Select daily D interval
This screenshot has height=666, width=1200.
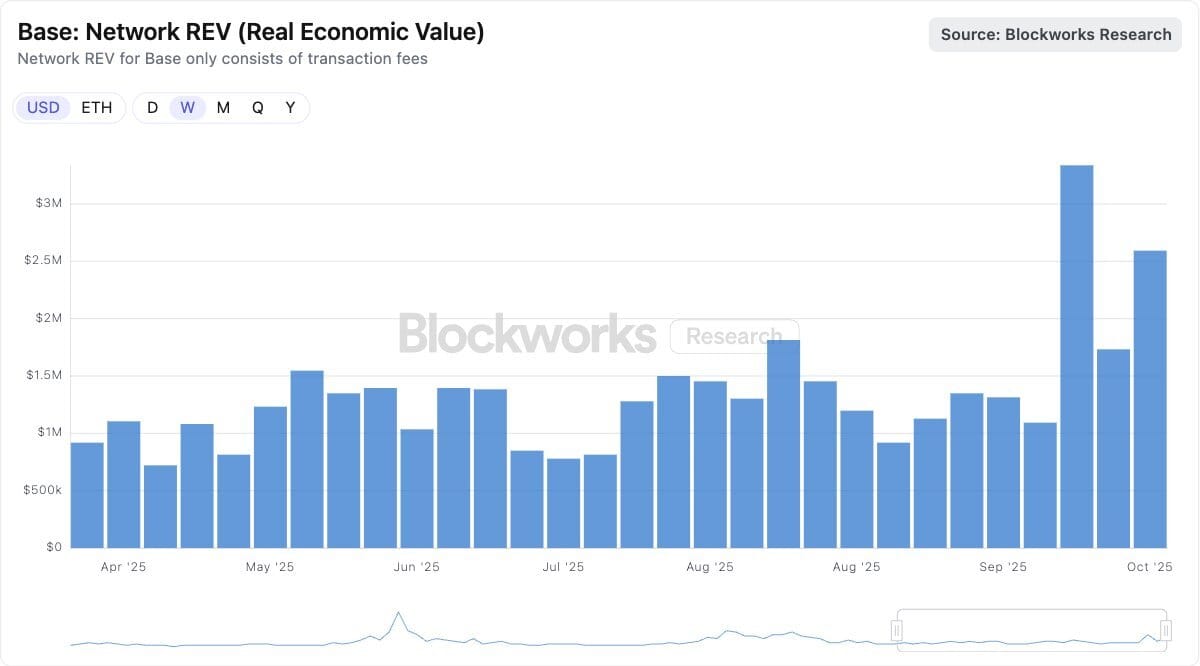pos(152,108)
